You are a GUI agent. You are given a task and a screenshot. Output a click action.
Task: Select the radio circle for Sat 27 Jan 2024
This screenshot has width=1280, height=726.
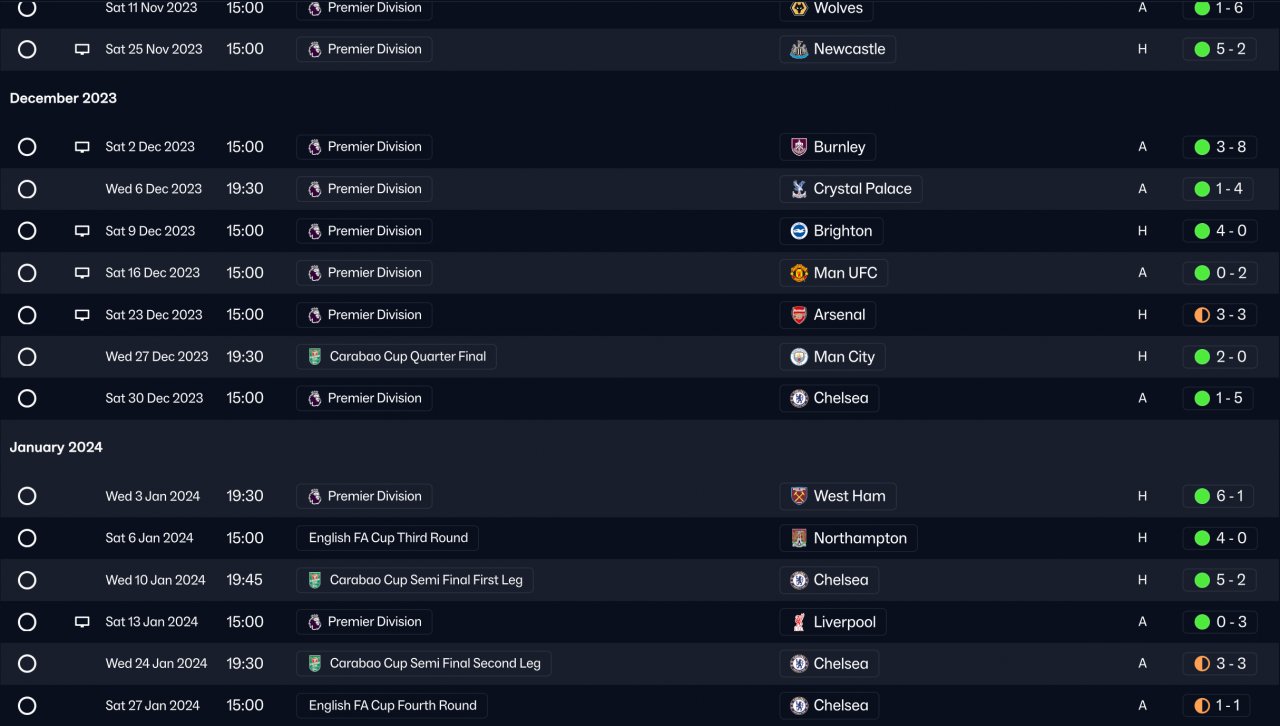click(27, 706)
